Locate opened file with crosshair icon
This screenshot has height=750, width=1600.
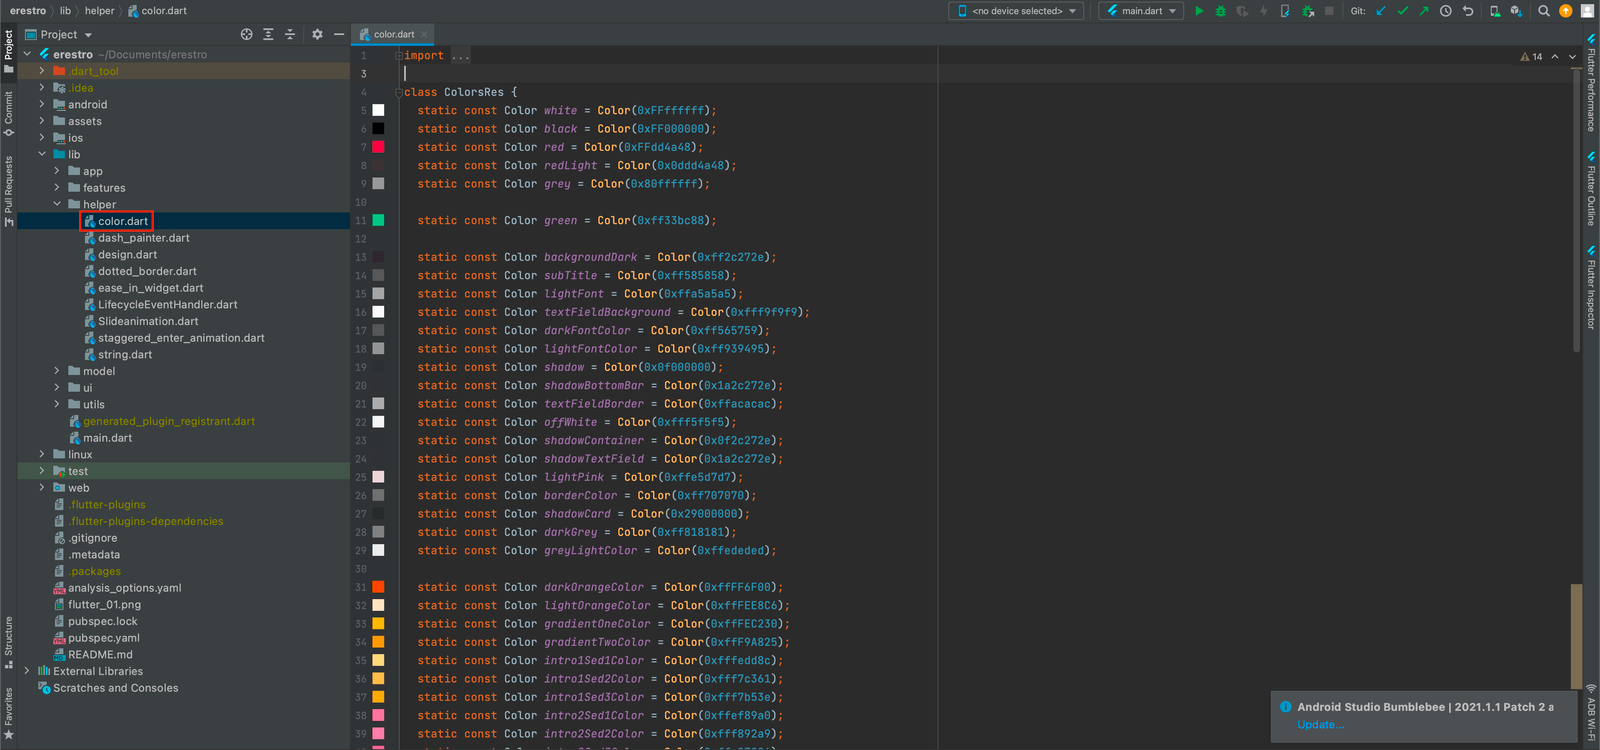(246, 34)
